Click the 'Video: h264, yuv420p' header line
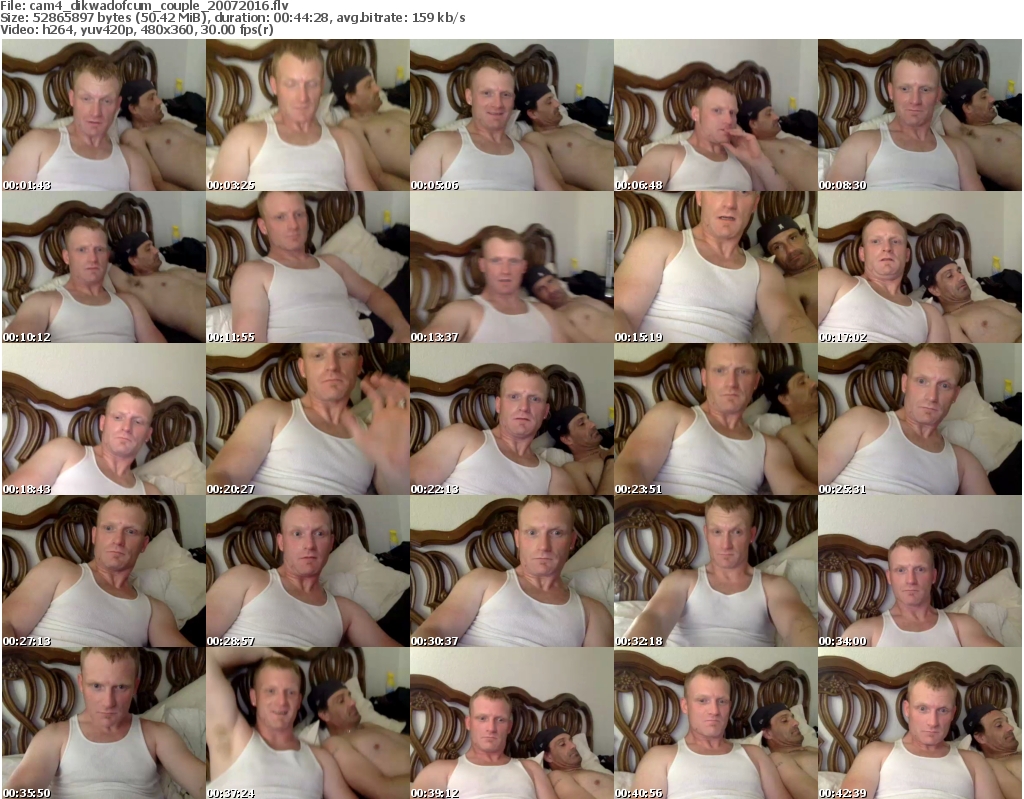Image resolution: width=1024 pixels, height=799 pixels. click(x=136, y=30)
